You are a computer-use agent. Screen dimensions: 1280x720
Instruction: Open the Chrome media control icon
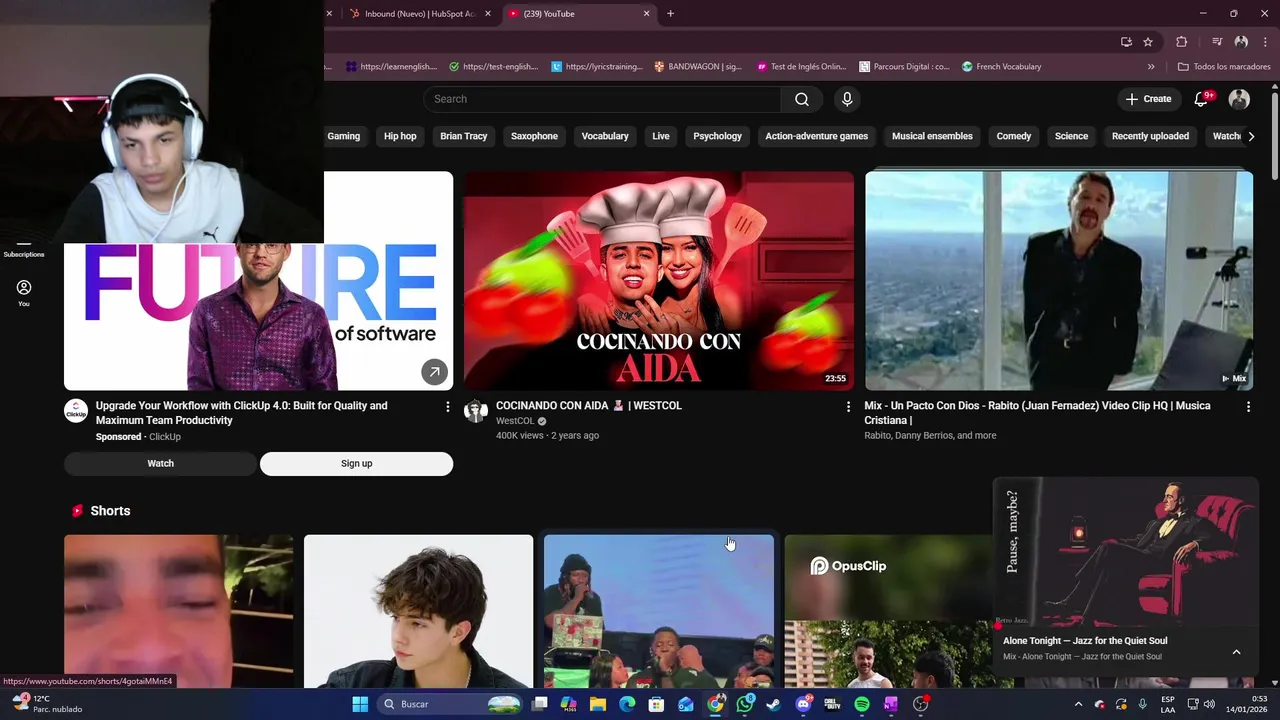(1217, 42)
